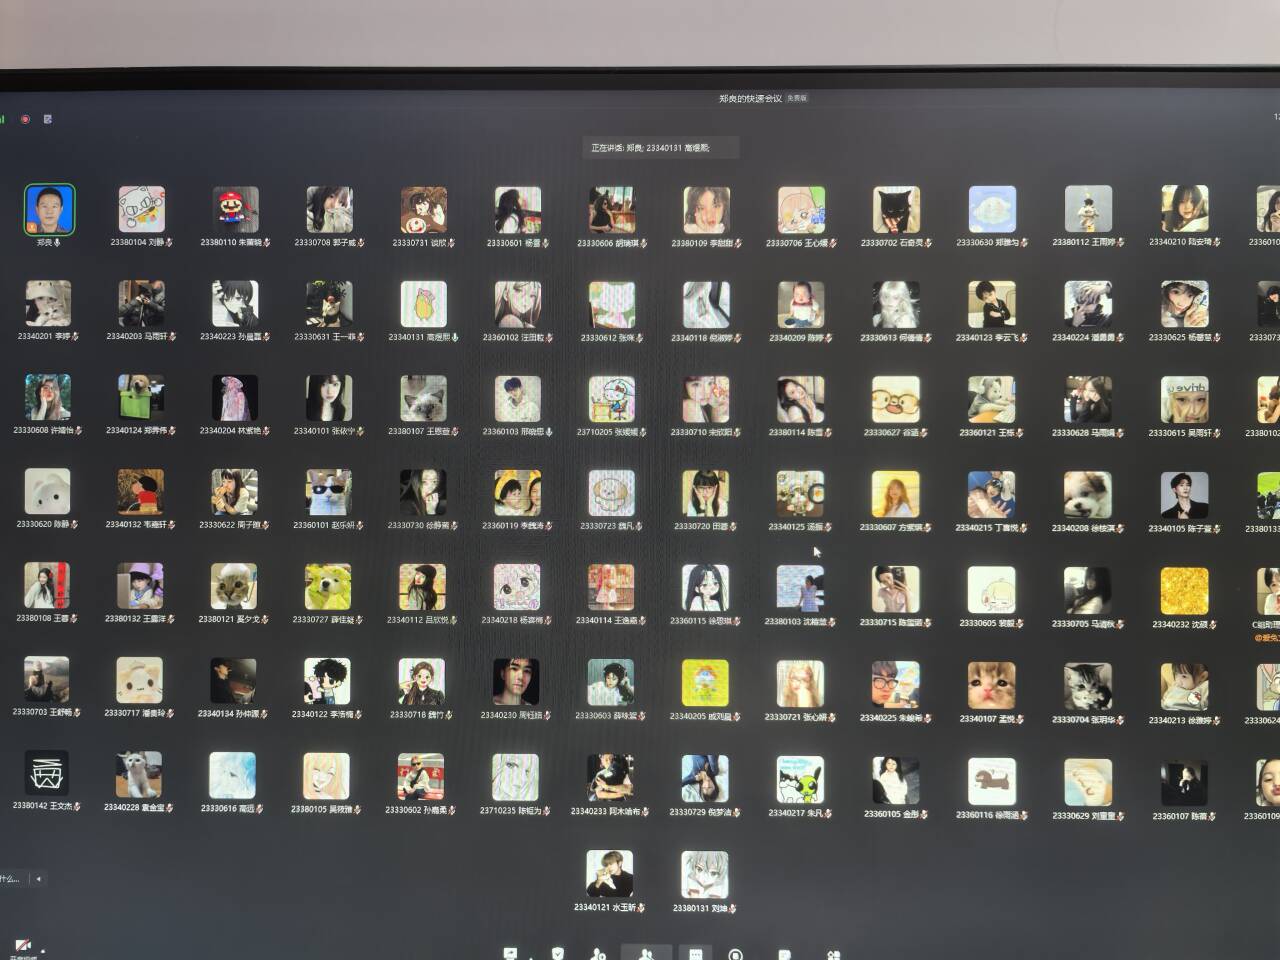
Task: Click the muted mic icon beside 23380142
Action: pyautogui.click(x=78, y=806)
